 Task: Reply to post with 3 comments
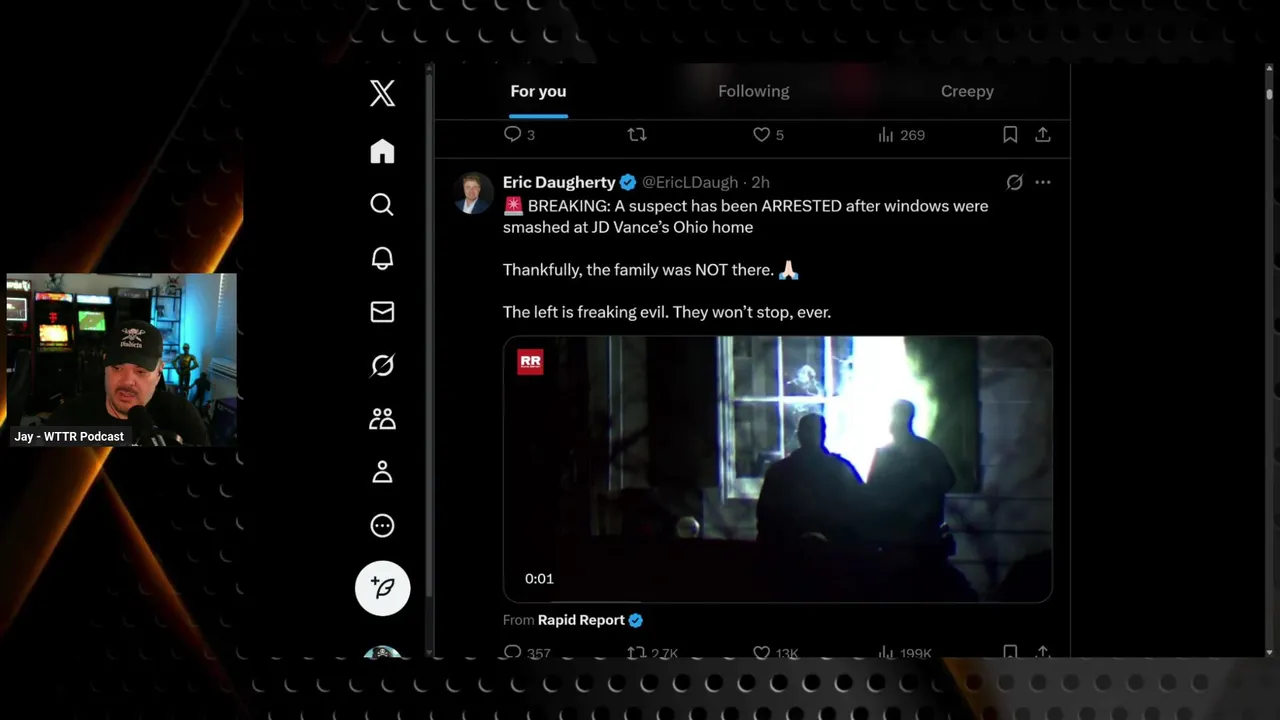pyautogui.click(x=519, y=135)
